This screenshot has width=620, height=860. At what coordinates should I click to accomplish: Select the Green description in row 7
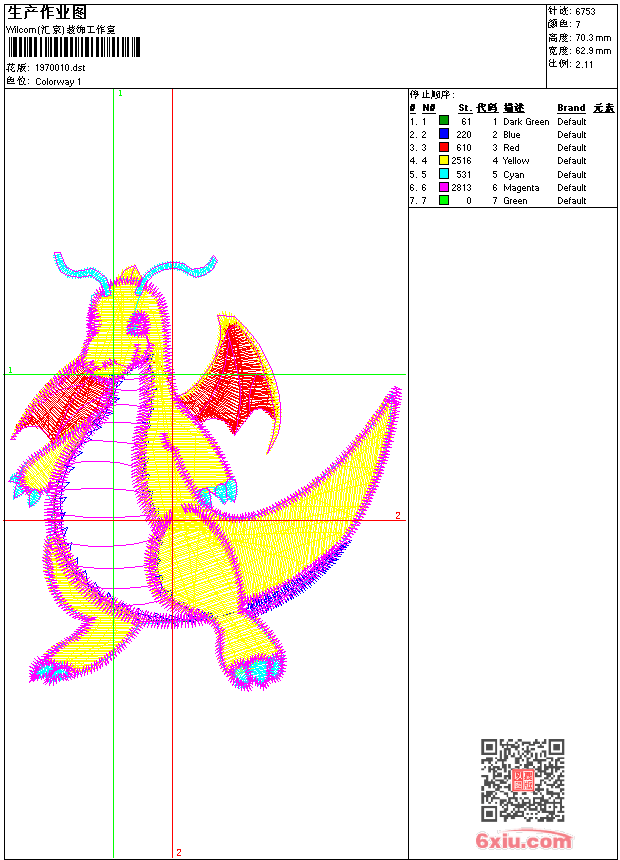pos(515,201)
